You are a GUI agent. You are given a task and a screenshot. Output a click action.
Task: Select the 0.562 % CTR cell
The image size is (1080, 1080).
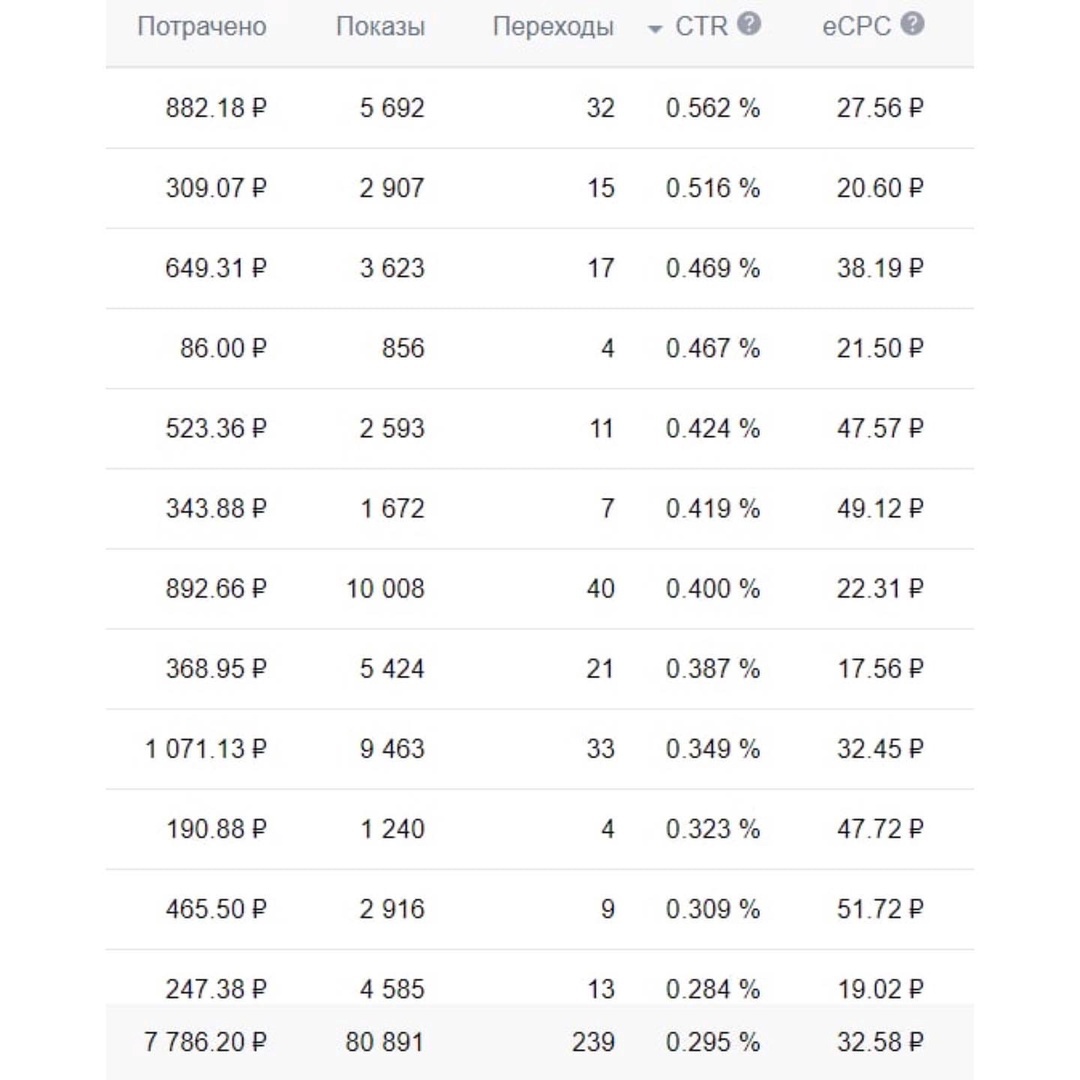pos(713,108)
